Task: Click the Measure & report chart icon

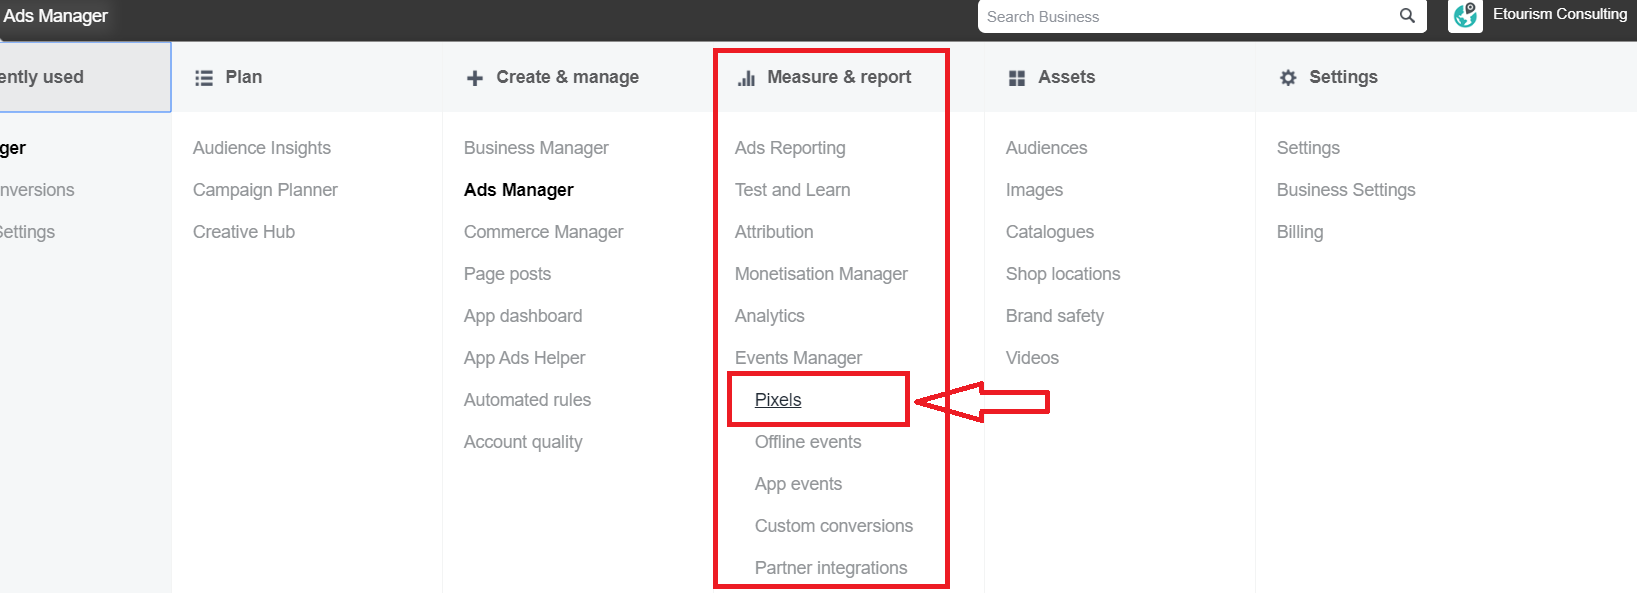Action: [746, 78]
